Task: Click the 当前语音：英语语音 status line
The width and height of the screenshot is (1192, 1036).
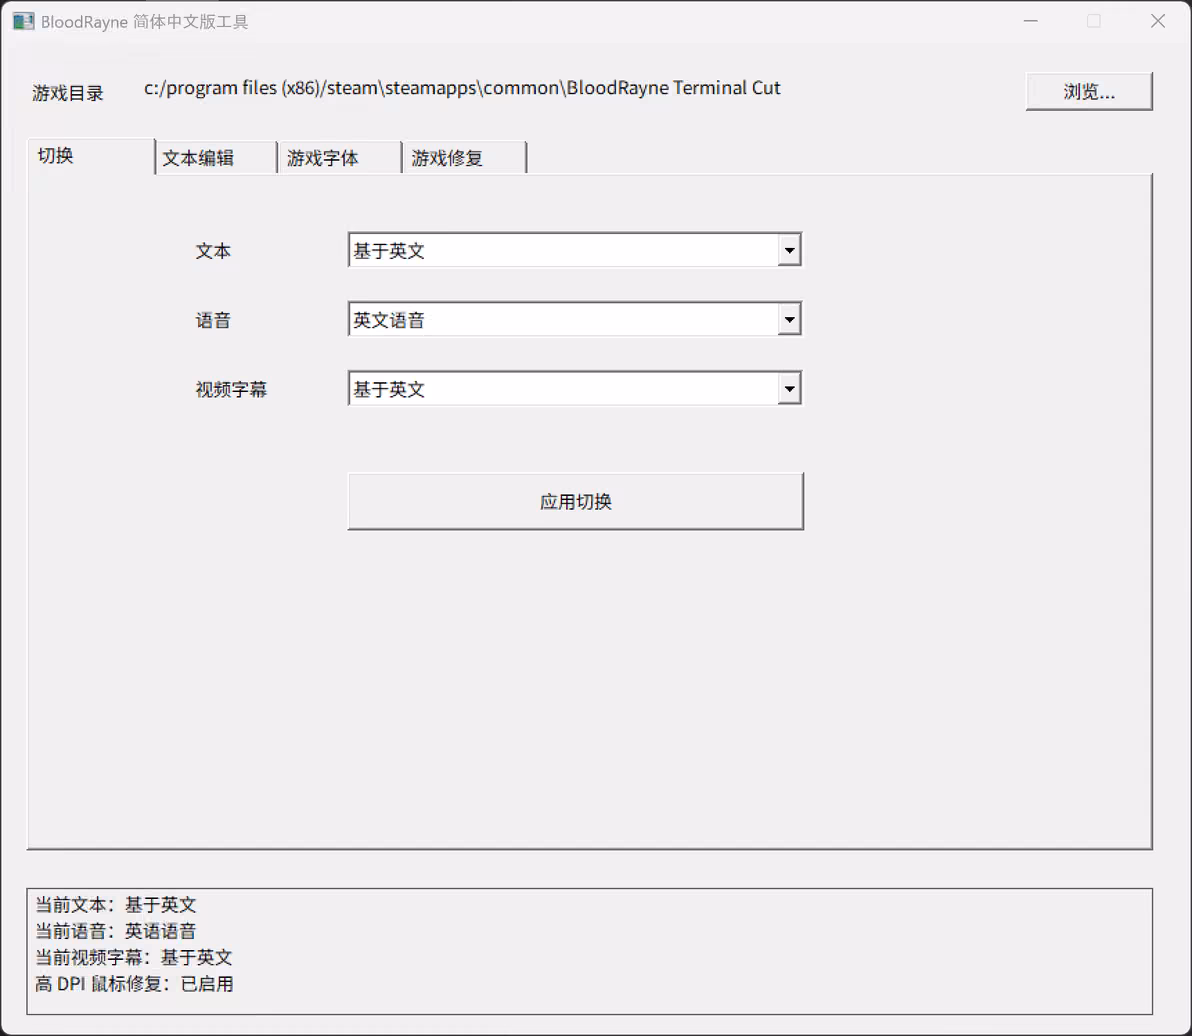Action: 116,931
